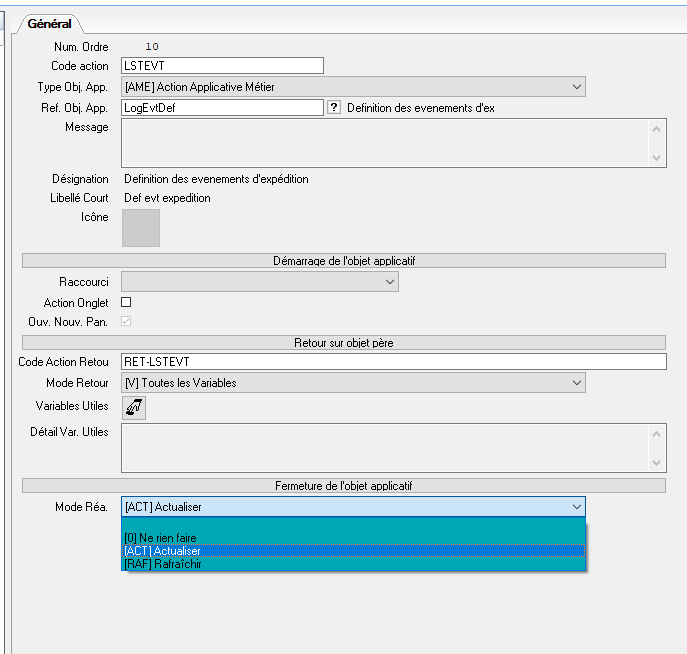Open the Variables Utiles picker icon

pos(133,407)
